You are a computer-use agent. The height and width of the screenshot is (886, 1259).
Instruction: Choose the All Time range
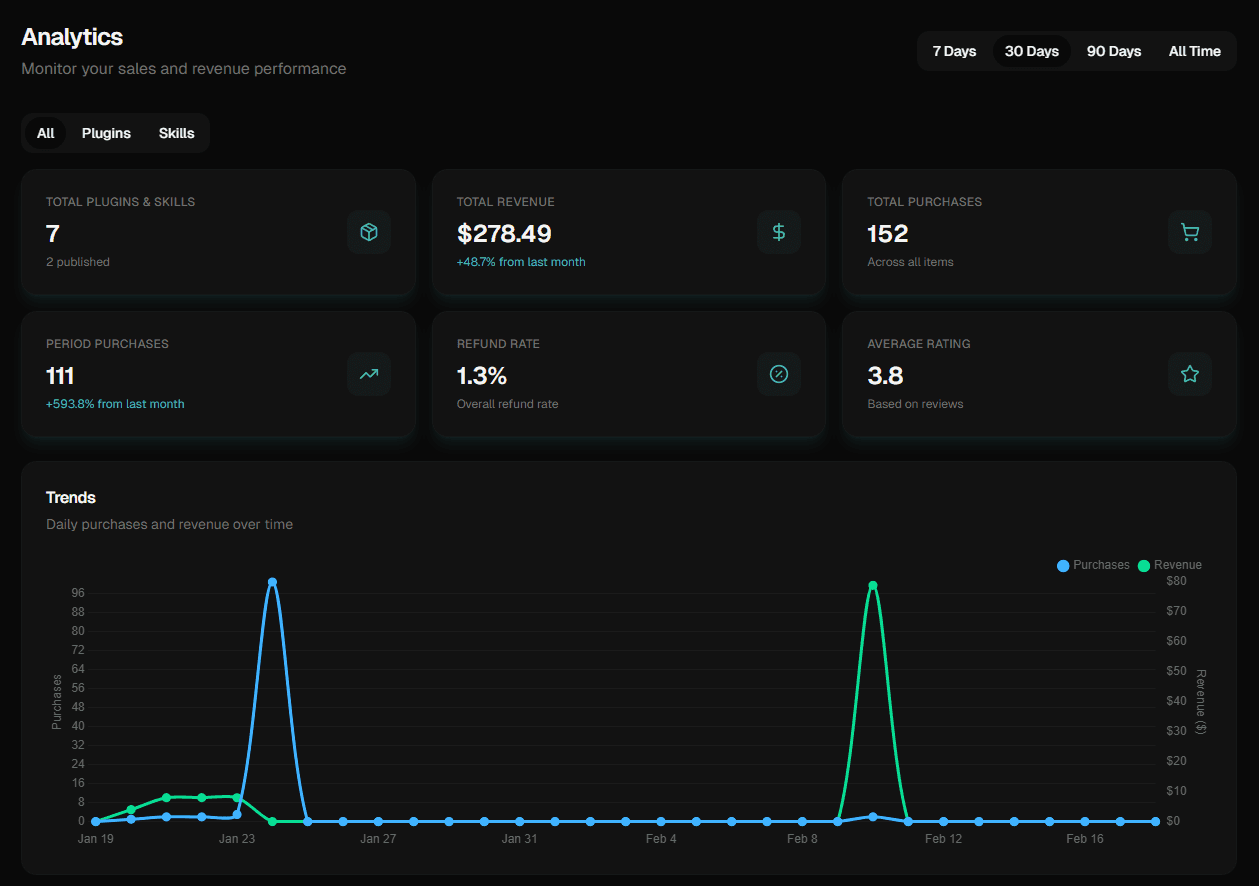[x=1194, y=51]
